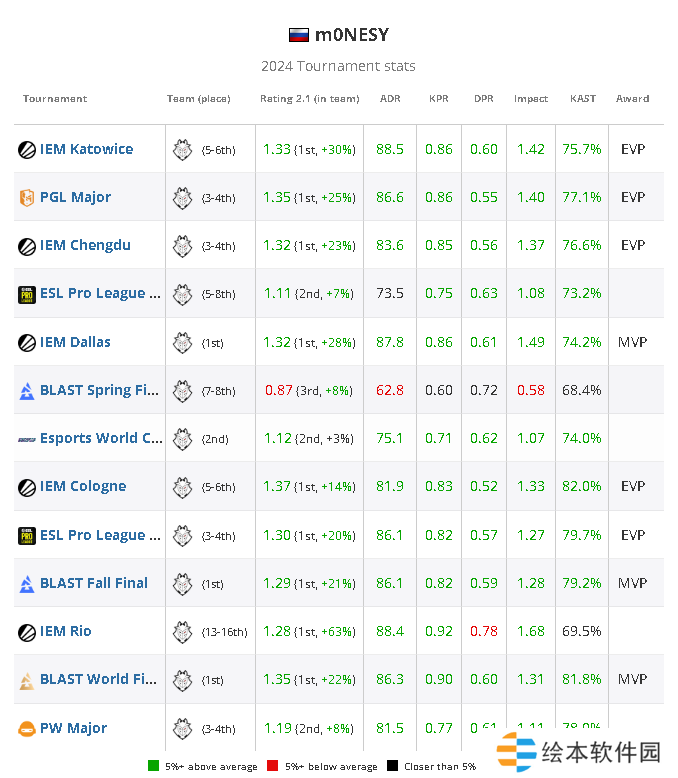Click the Award column header

coord(632,99)
